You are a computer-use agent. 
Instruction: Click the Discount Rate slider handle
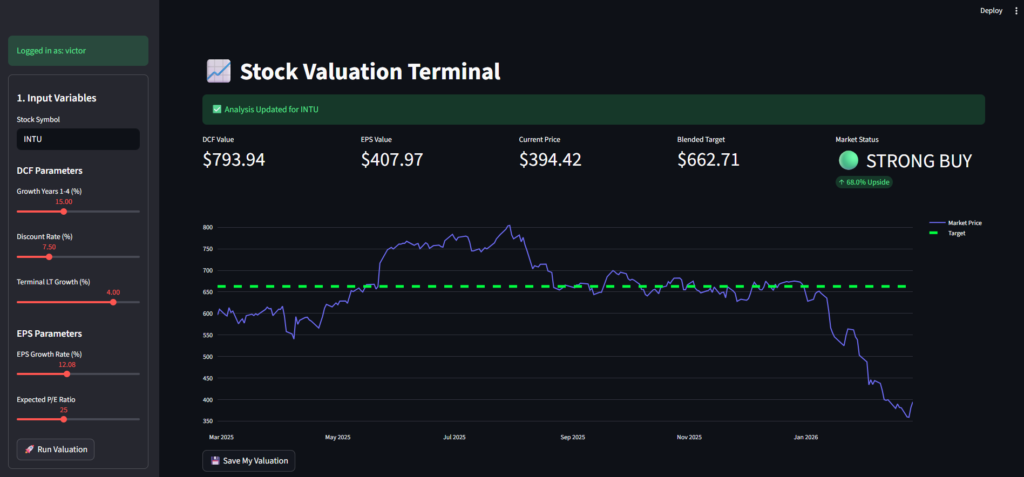point(49,256)
